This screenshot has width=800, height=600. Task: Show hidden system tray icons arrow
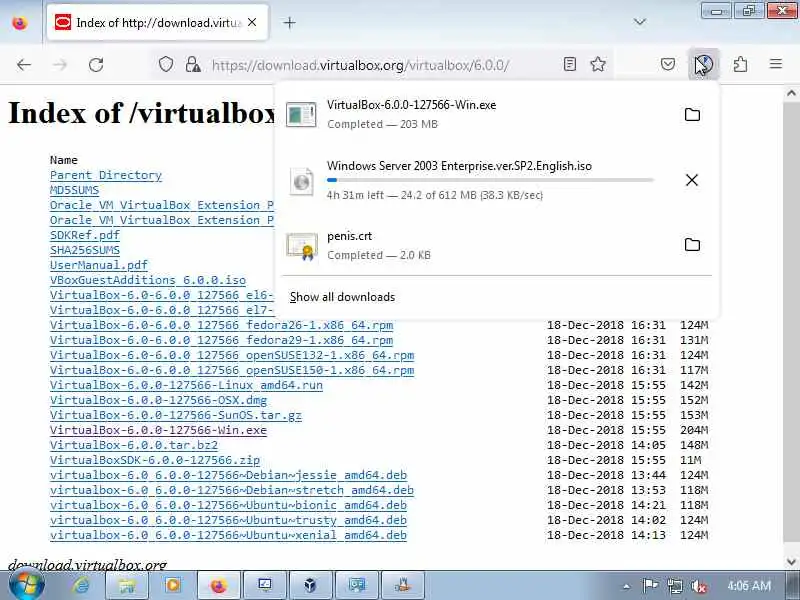pyautogui.click(x=626, y=586)
